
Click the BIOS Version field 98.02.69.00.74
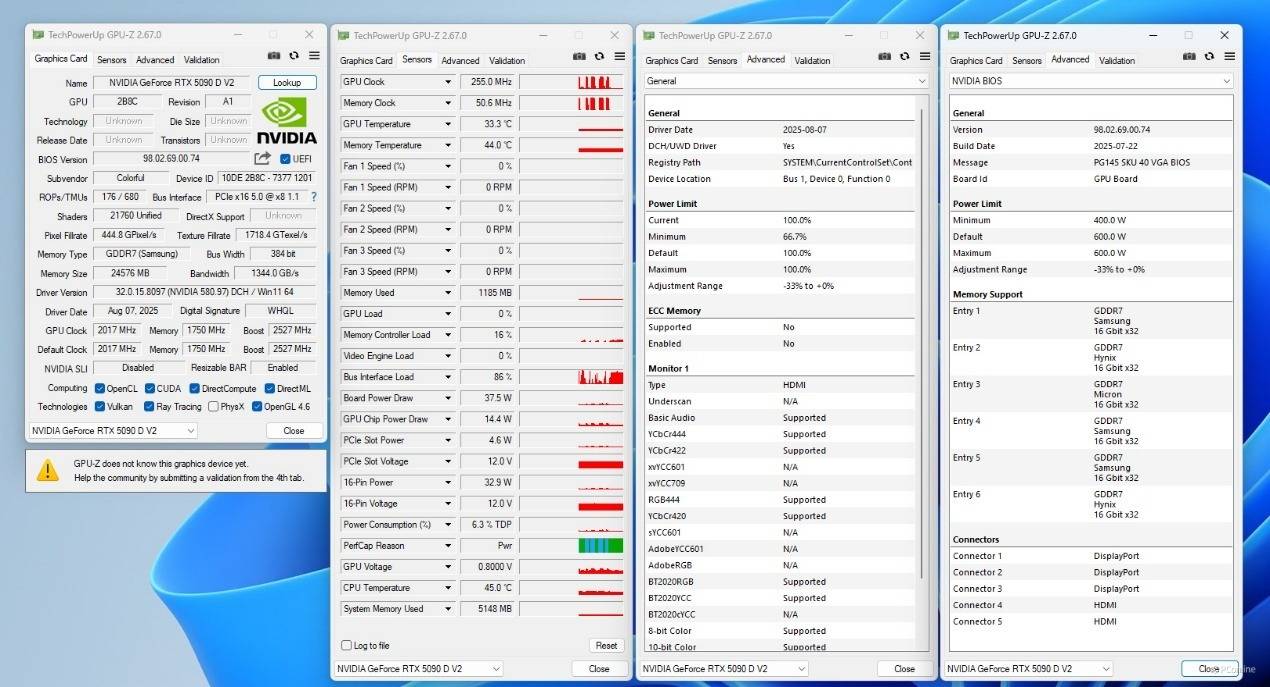coord(172,159)
